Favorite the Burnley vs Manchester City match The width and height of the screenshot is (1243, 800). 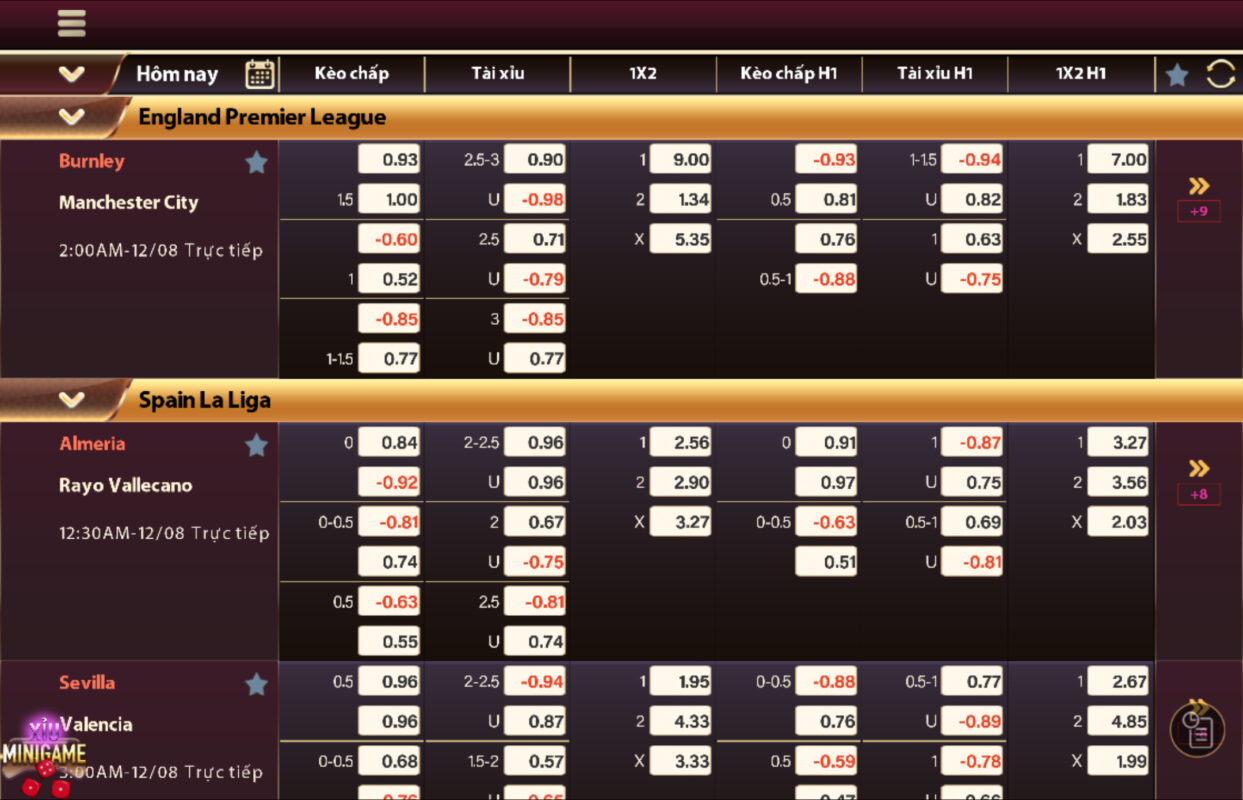[257, 162]
